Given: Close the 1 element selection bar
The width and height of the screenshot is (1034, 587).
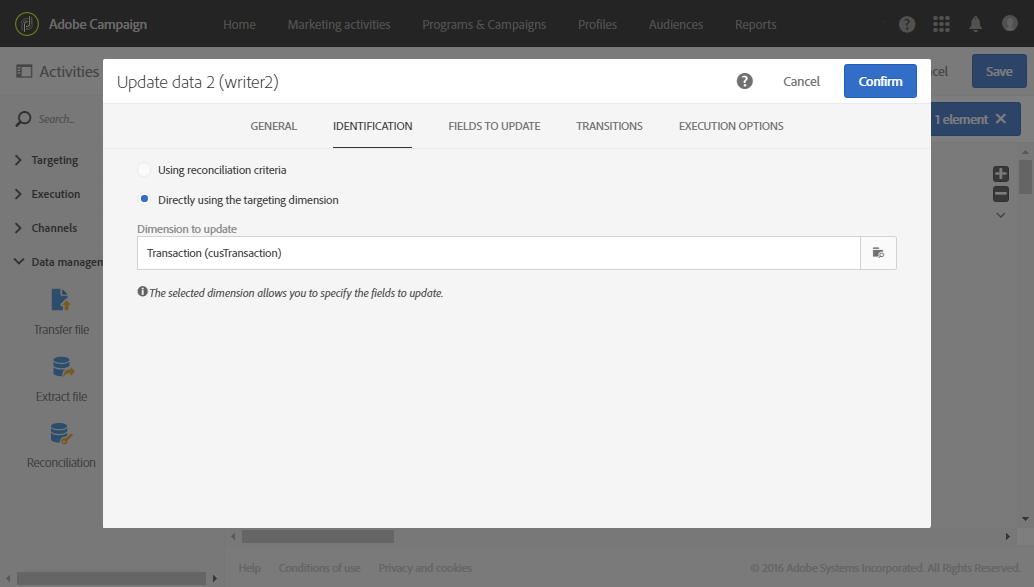Looking at the screenshot, I should (1001, 119).
